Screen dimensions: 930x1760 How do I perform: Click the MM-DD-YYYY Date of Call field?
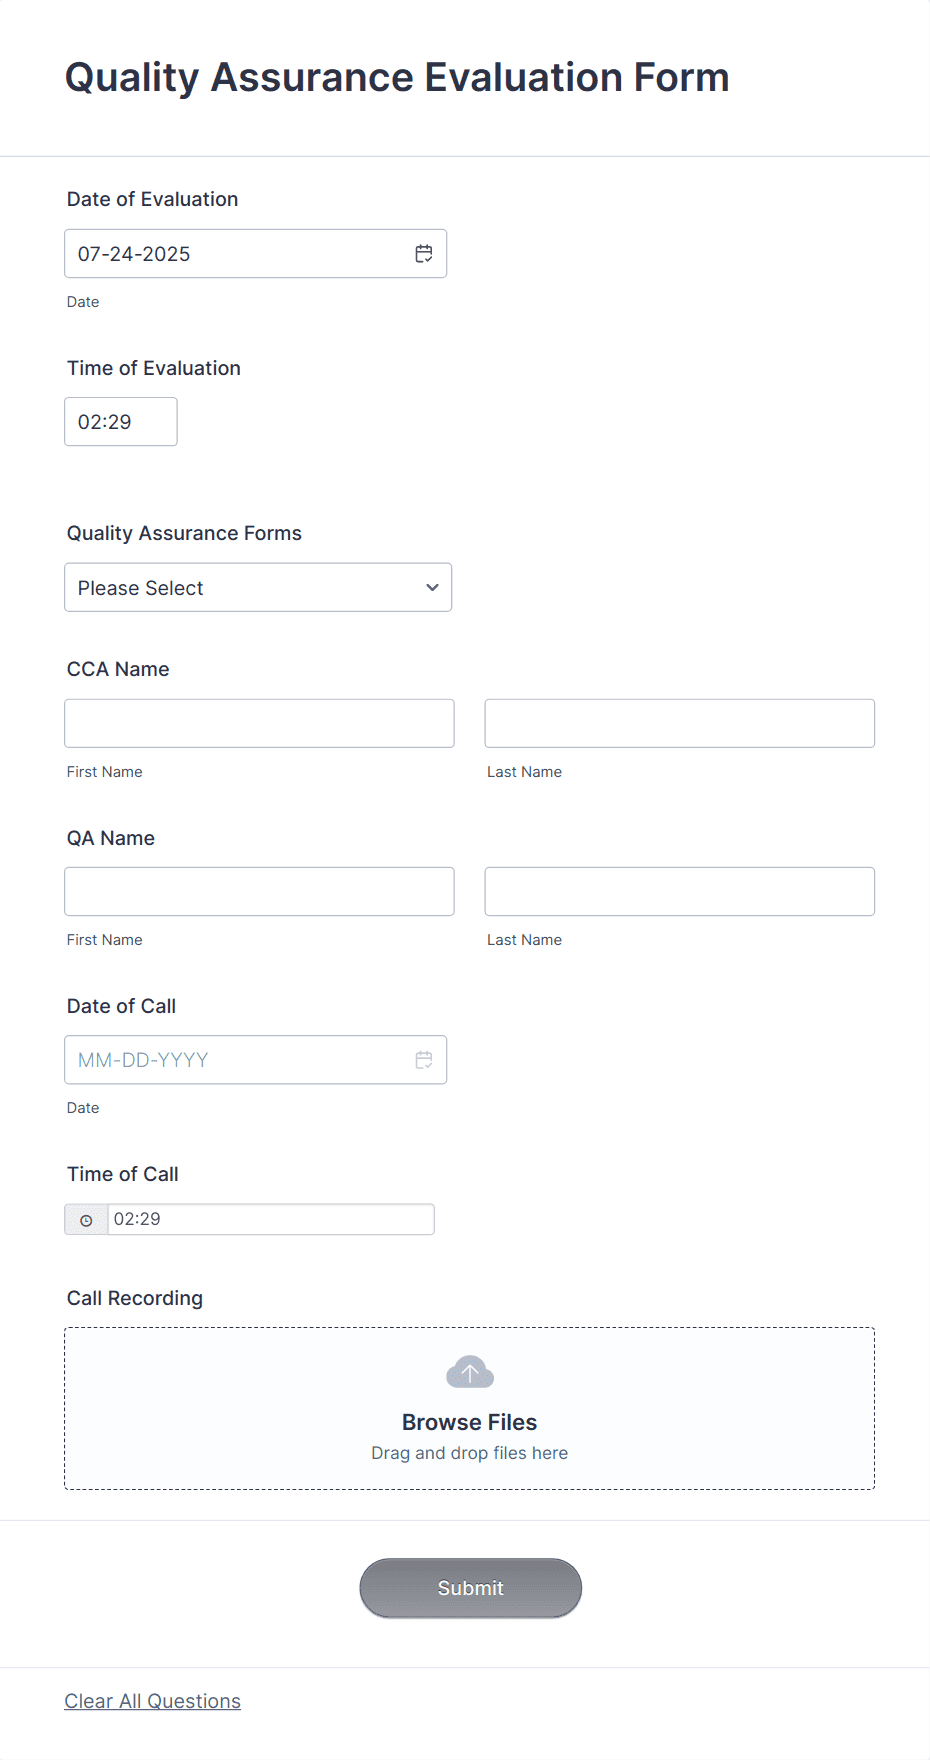pos(230,1059)
